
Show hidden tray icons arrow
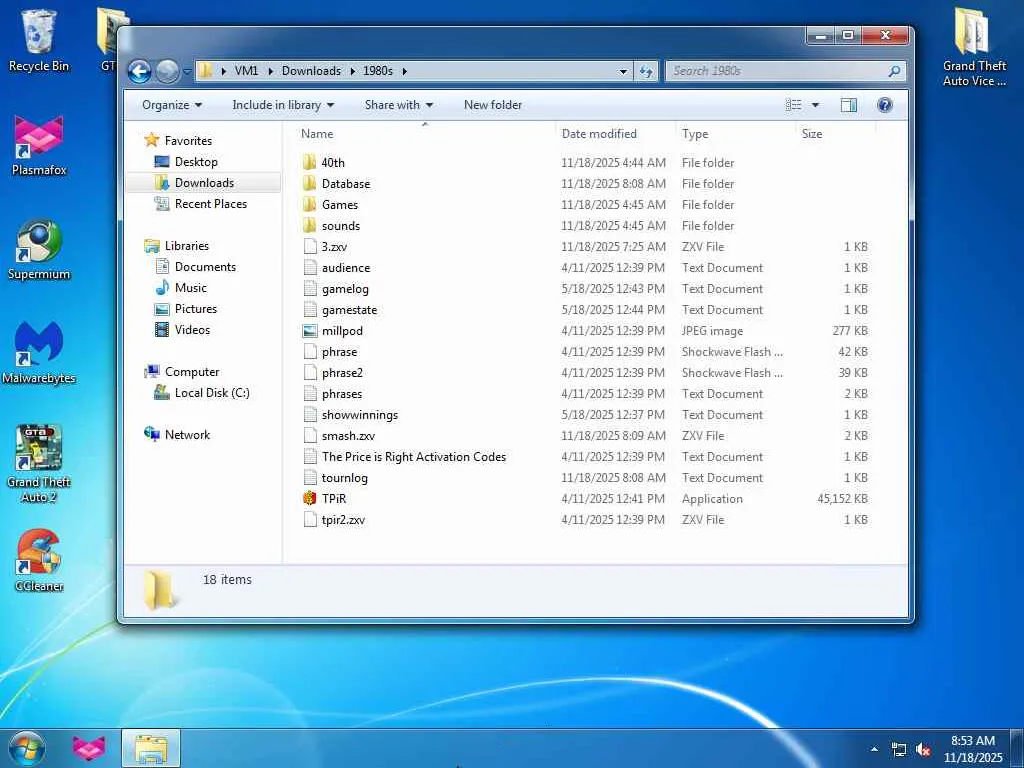[874, 749]
